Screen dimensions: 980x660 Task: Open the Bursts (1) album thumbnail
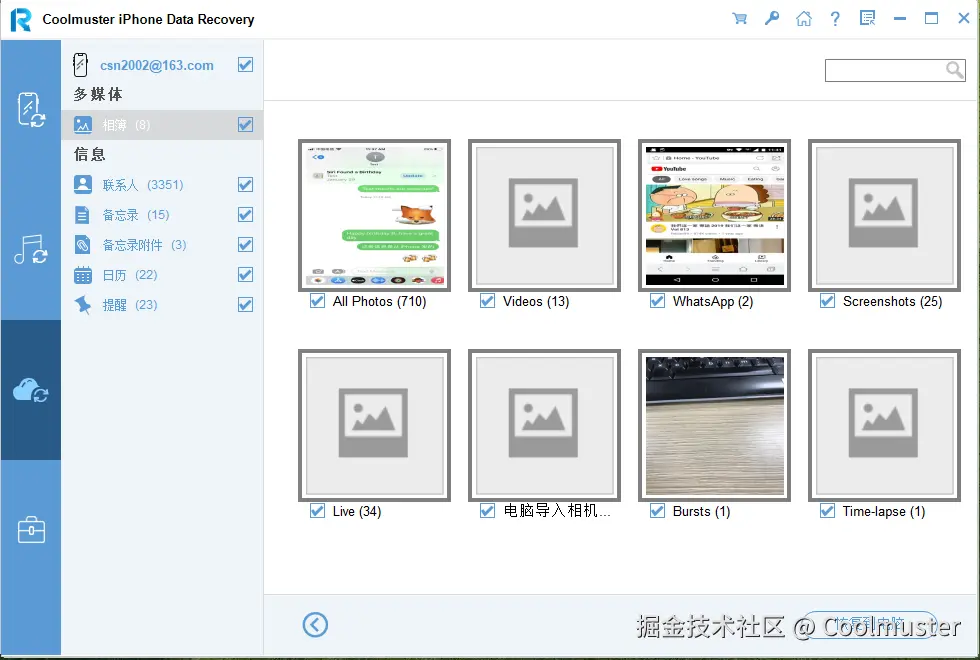click(714, 425)
